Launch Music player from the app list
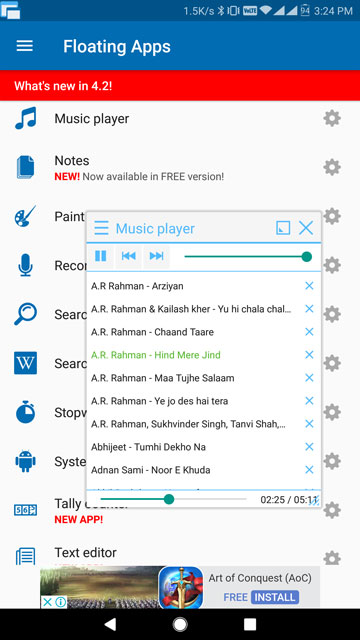The width and height of the screenshot is (360, 640). [x=92, y=119]
